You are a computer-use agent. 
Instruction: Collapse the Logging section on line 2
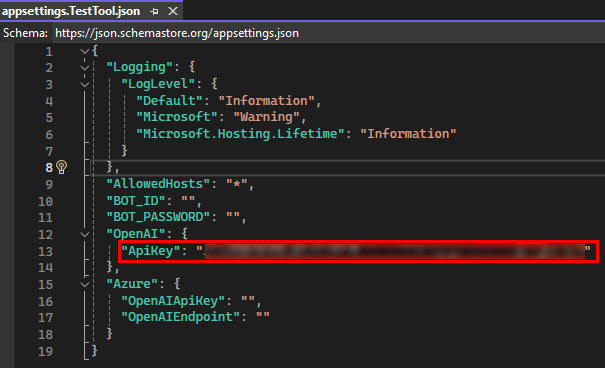point(84,68)
